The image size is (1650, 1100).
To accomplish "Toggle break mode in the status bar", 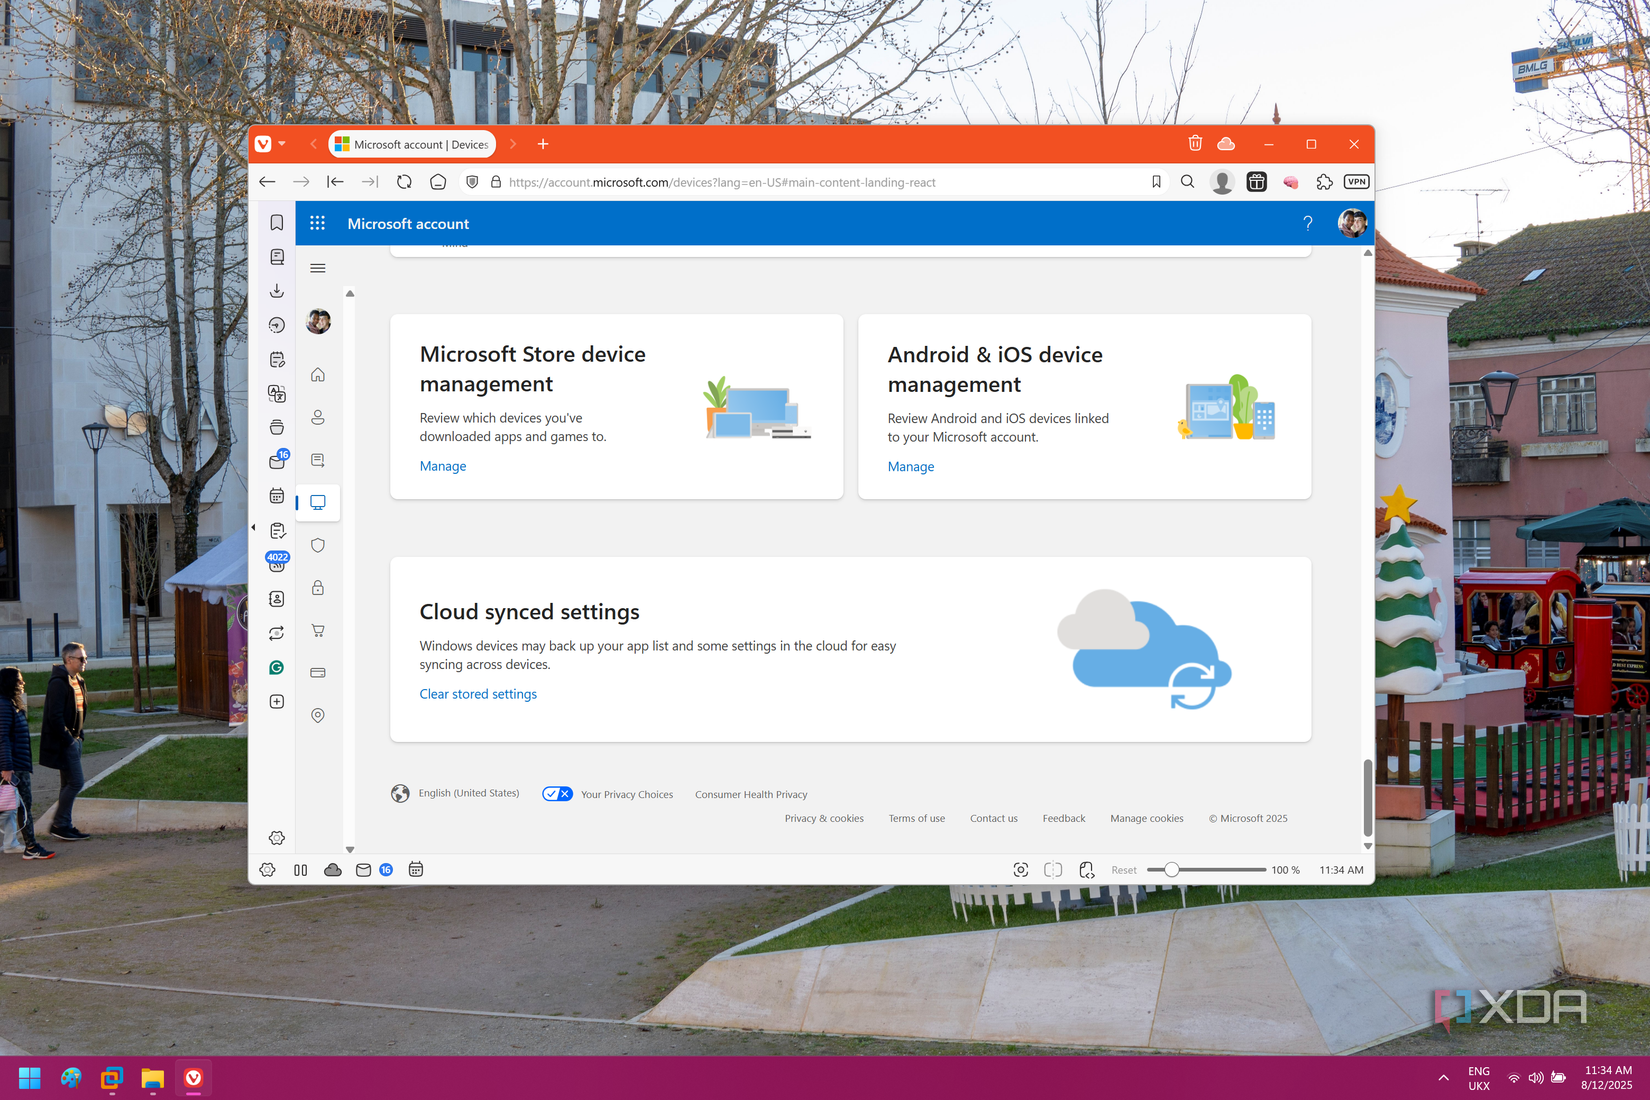I will click(300, 870).
